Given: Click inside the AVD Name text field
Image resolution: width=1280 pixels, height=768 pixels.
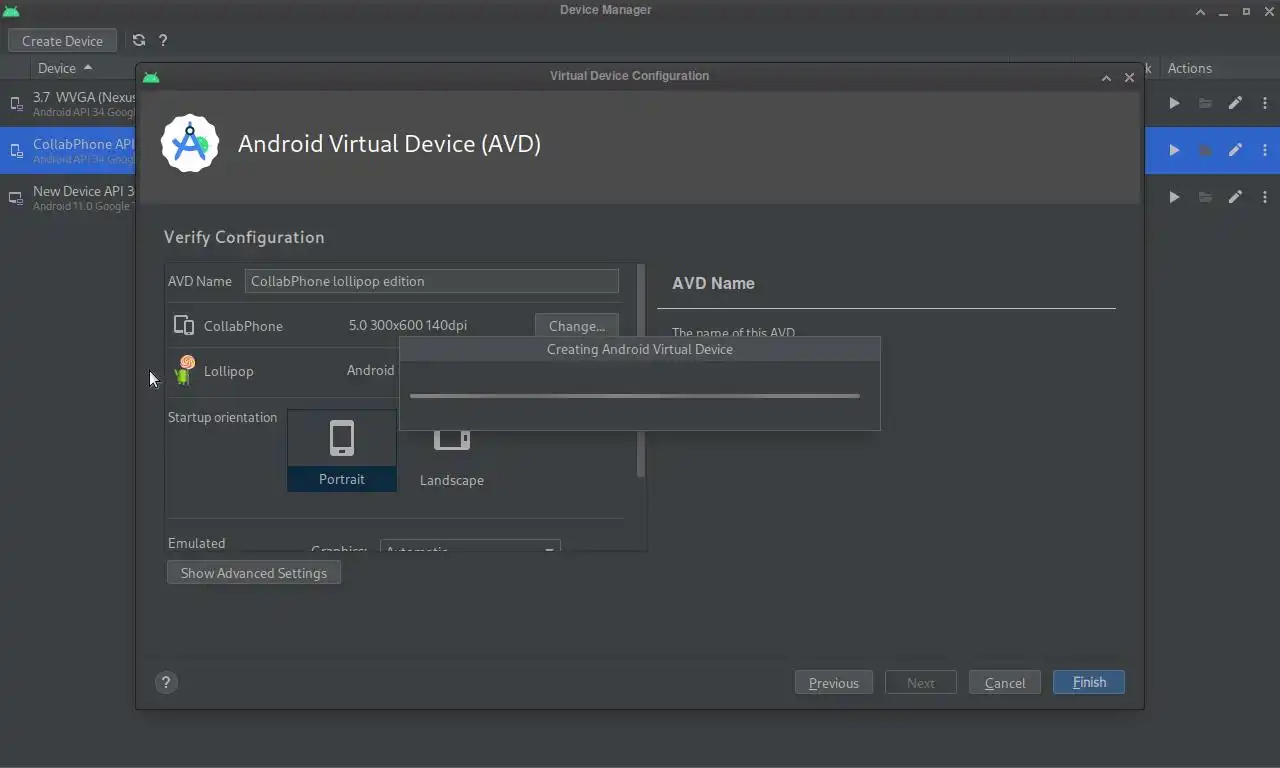Looking at the screenshot, I should click(x=431, y=281).
